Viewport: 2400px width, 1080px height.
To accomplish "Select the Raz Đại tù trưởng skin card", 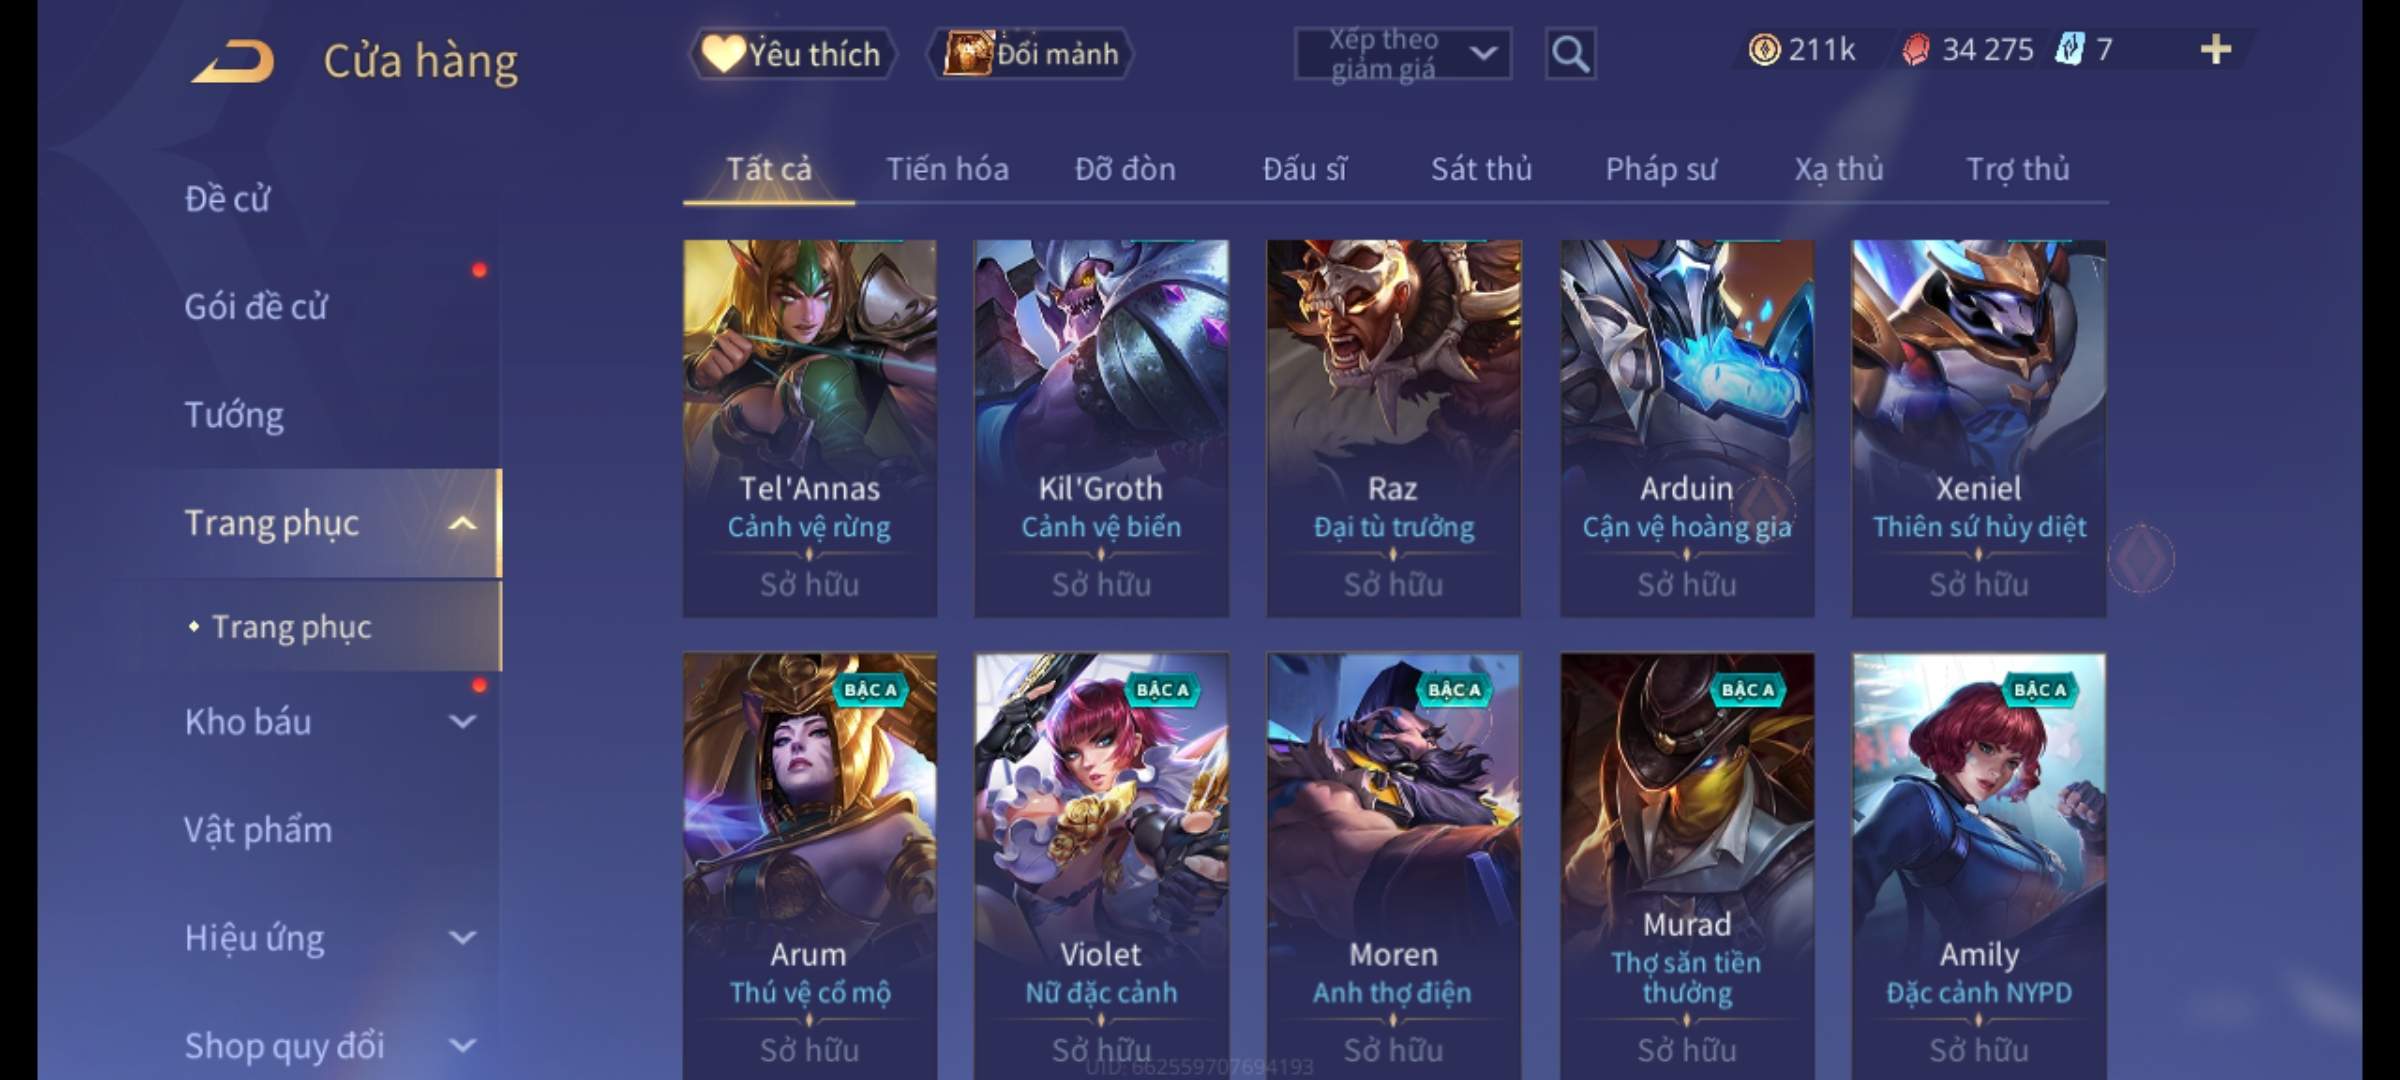I will click(x=1393, y=428).
